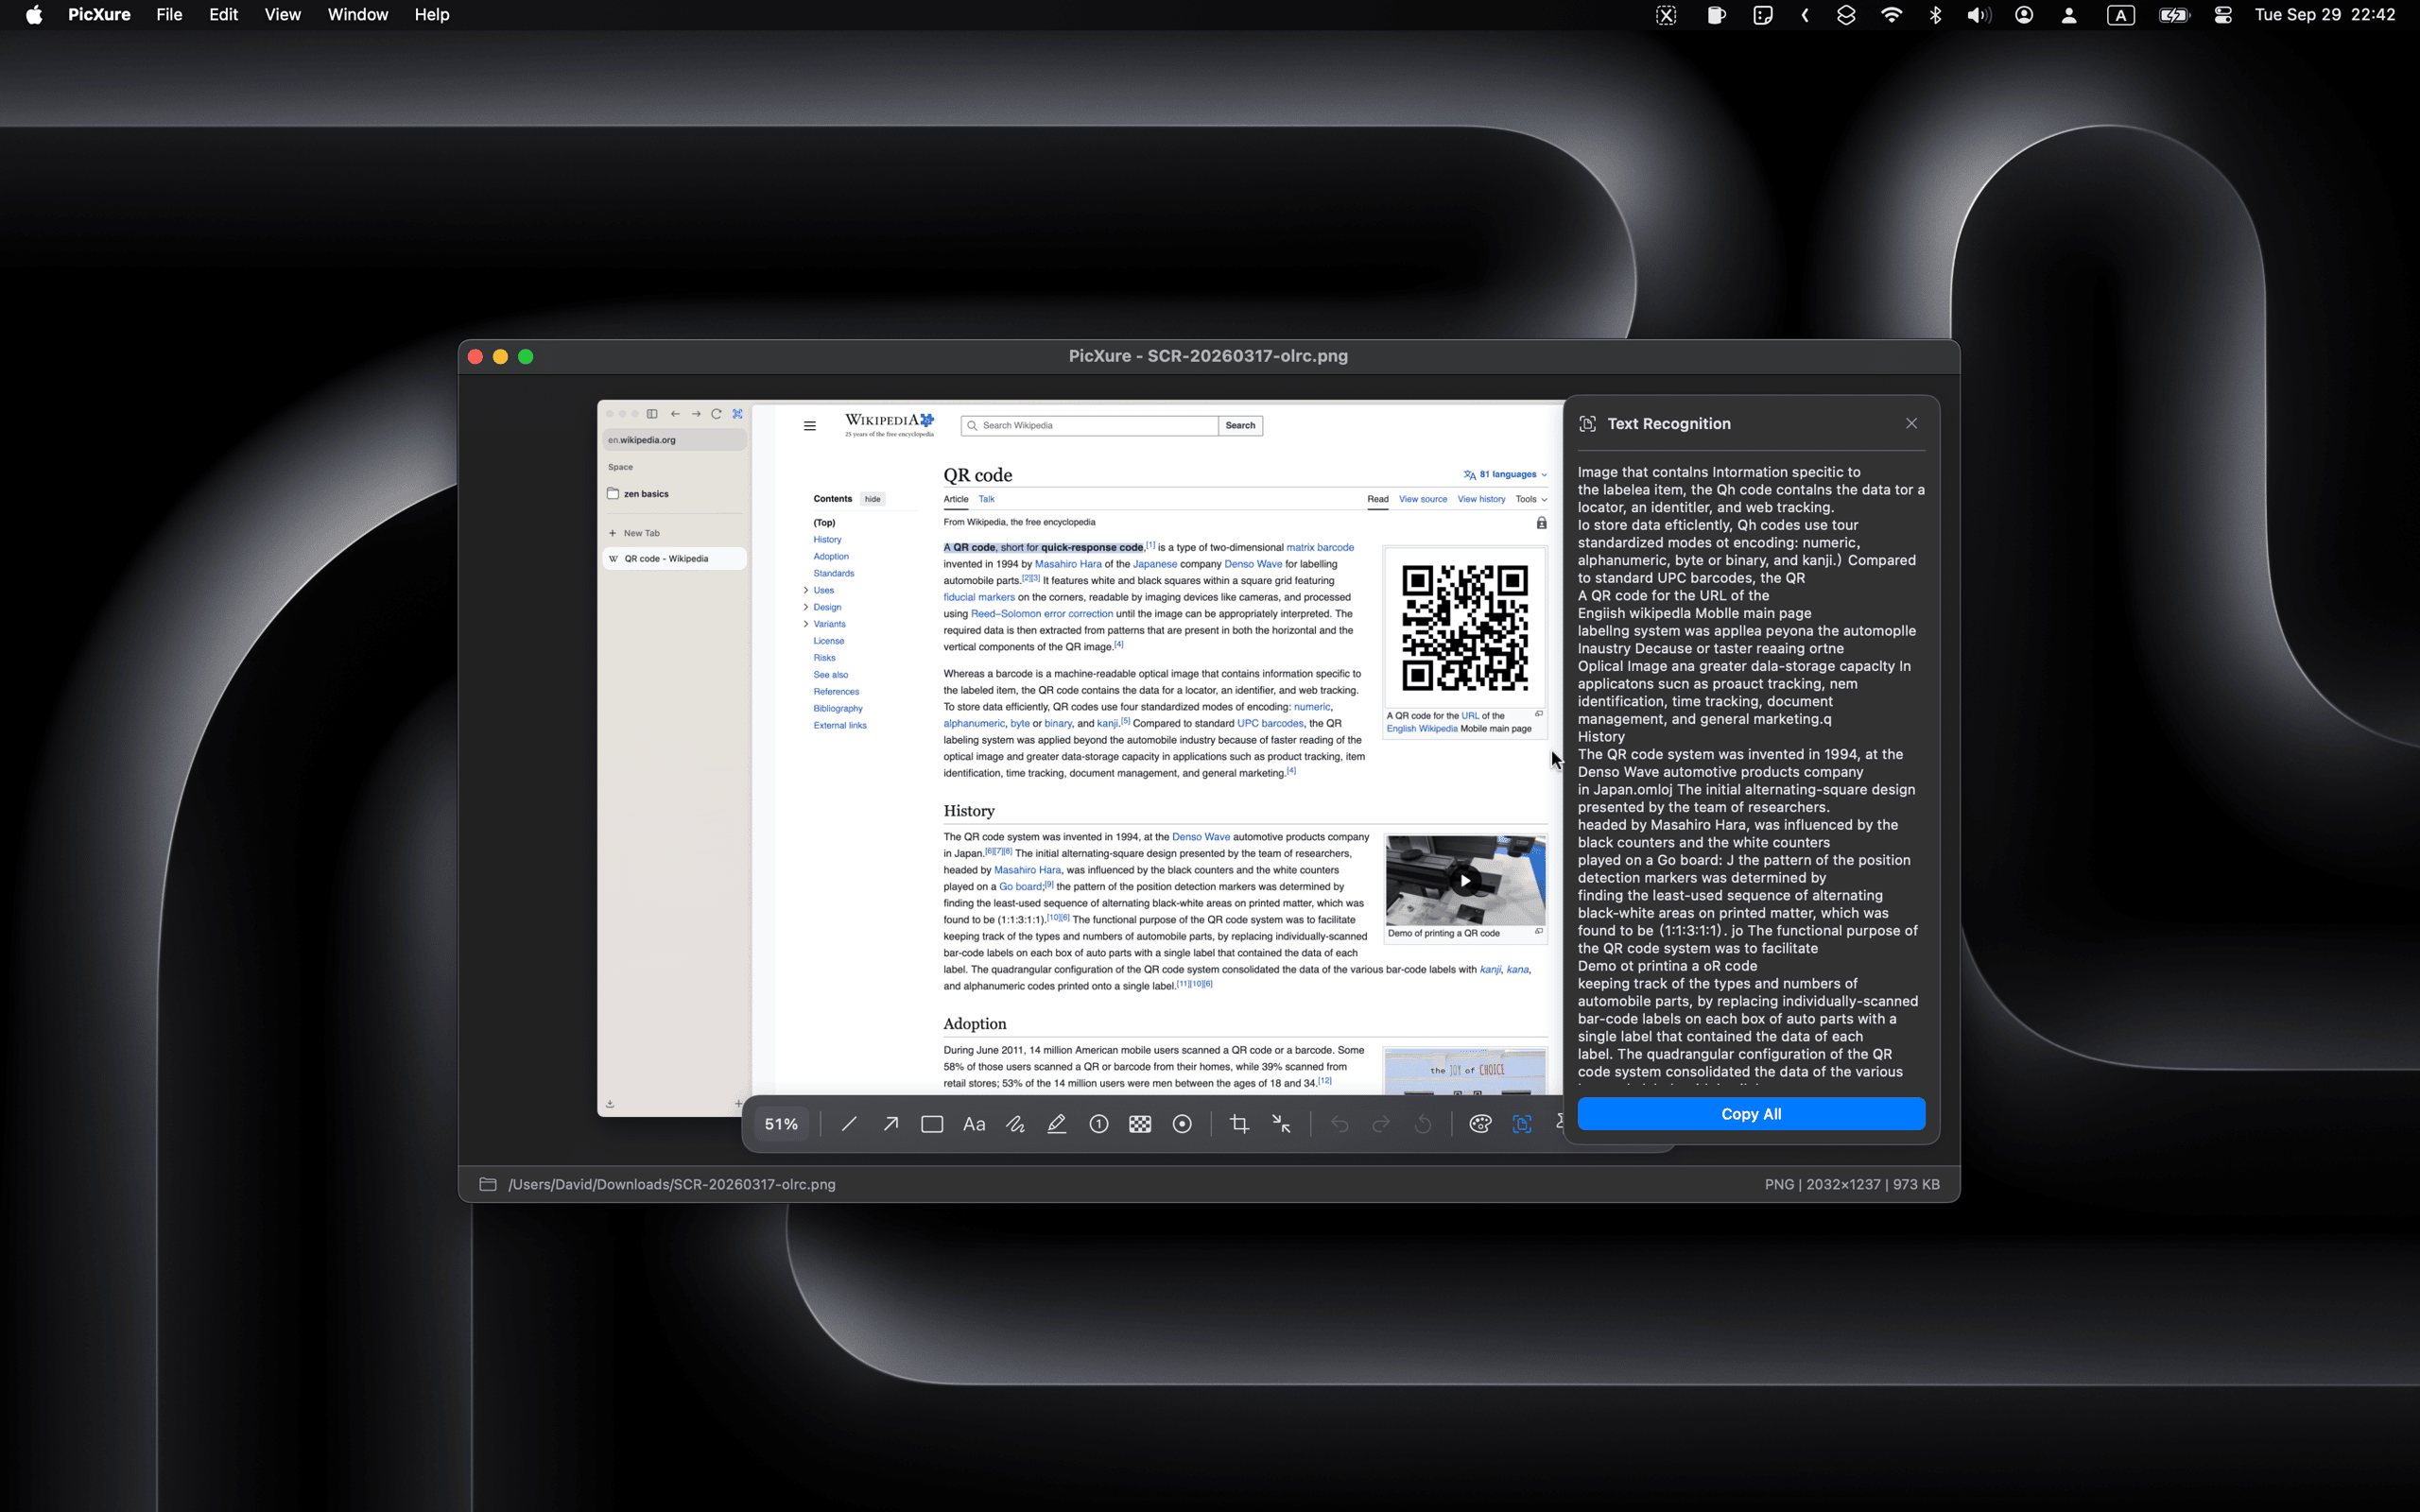Viewport: 2420px width, 1512px height.
Task: Click the shrink resize arrows tool
Action: click(x=1281, y=1124)
